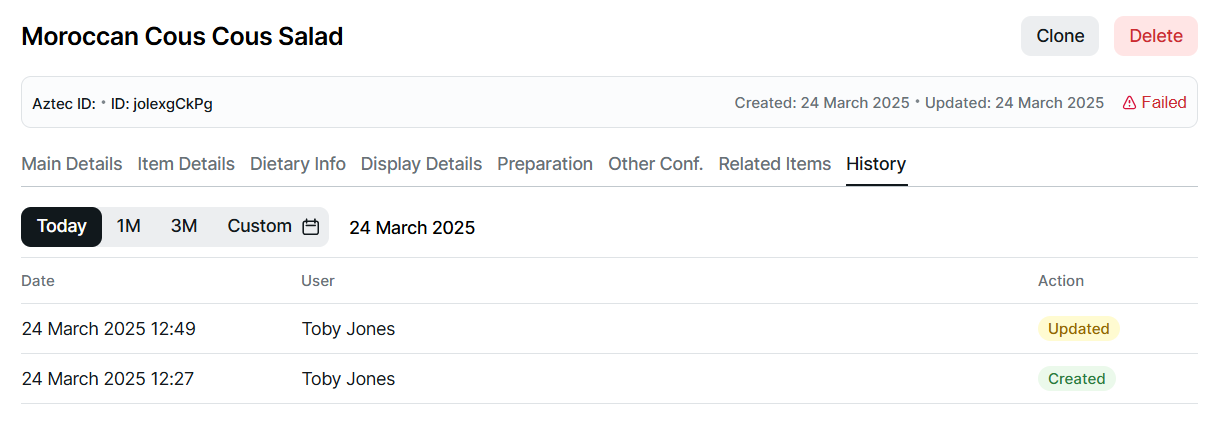Screen dimensions: 1215x422
Task: Open the Other Conf. tab
Action: click(x=655, y=164)
